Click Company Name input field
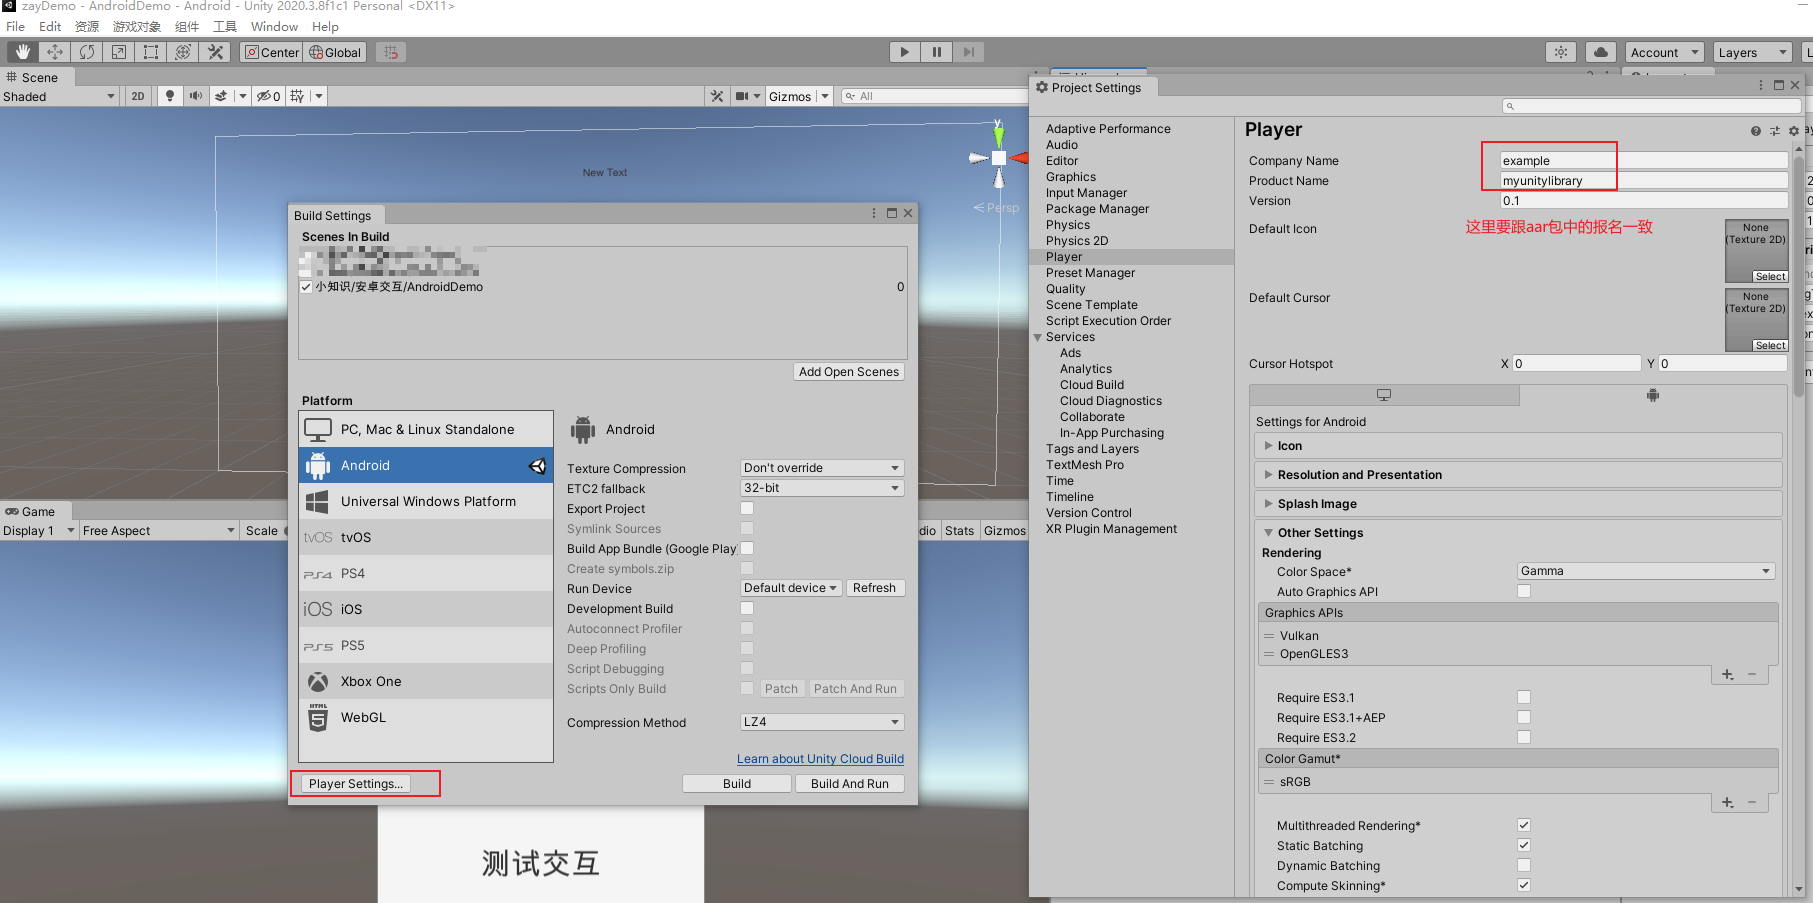The image size is (1813, 903). 1643,161
